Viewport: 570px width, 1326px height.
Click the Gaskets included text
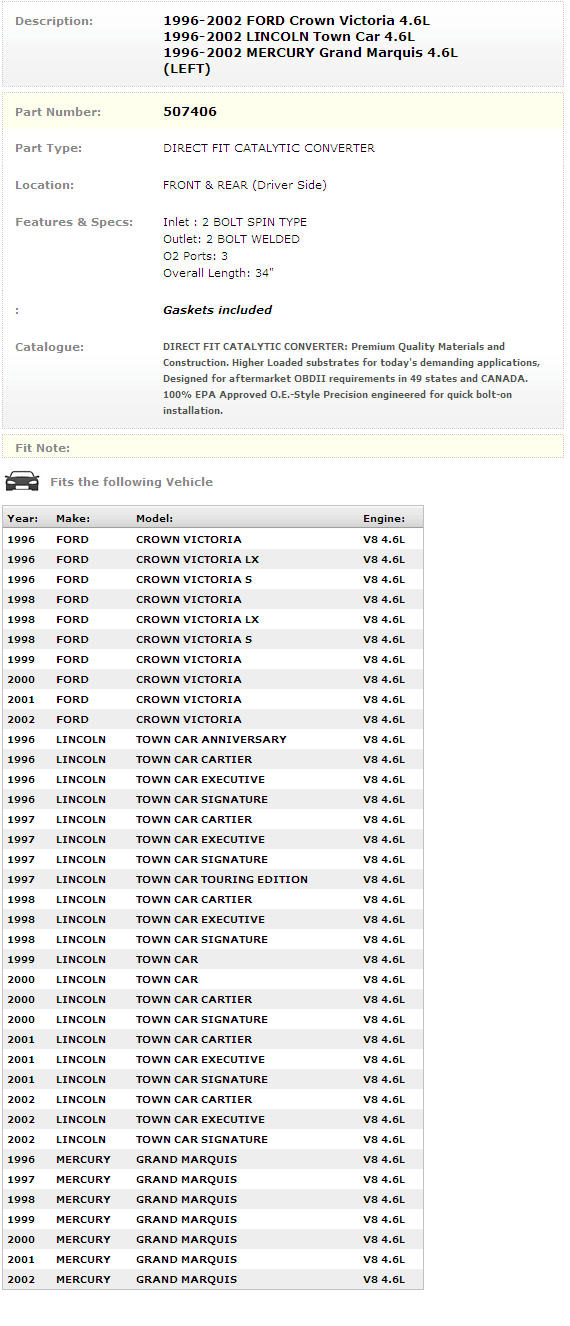[218, 310]
